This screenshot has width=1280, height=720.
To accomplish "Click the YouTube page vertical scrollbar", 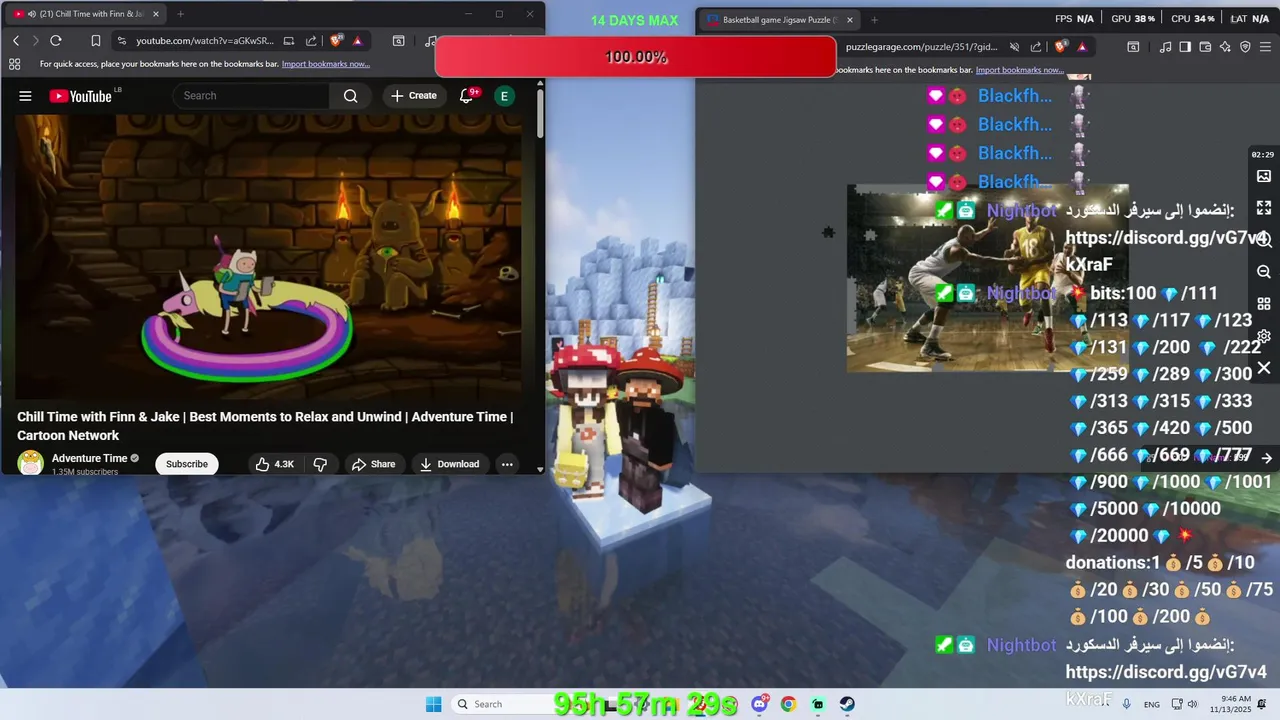I will [x=540, y=113].
